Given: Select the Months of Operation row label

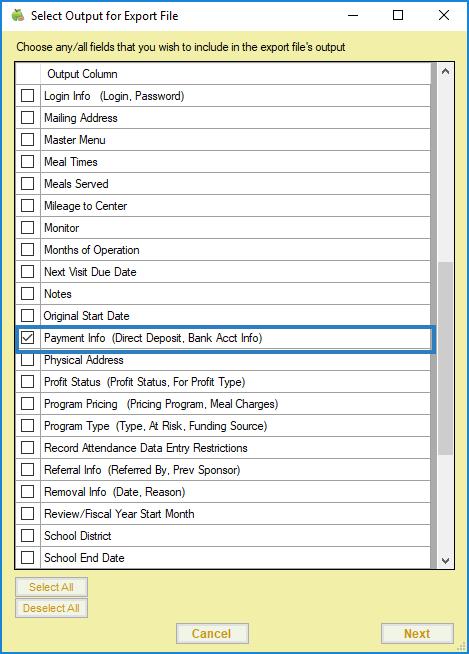Looking at the screenshot, I should 92,250.
